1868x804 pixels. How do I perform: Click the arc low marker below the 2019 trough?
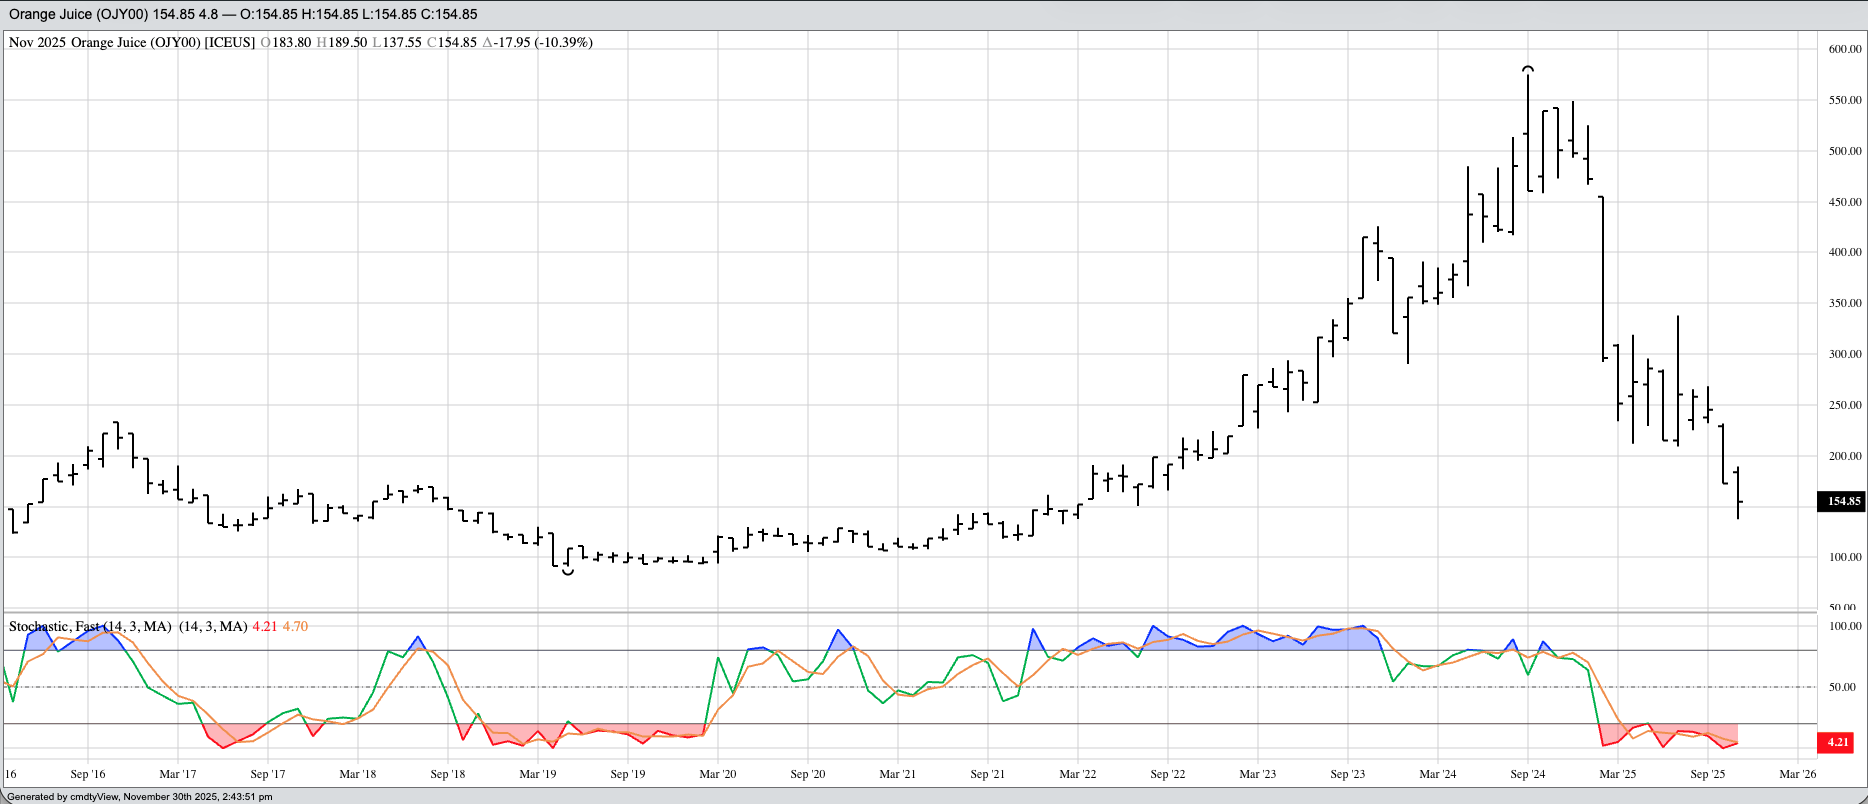point(568,572)
